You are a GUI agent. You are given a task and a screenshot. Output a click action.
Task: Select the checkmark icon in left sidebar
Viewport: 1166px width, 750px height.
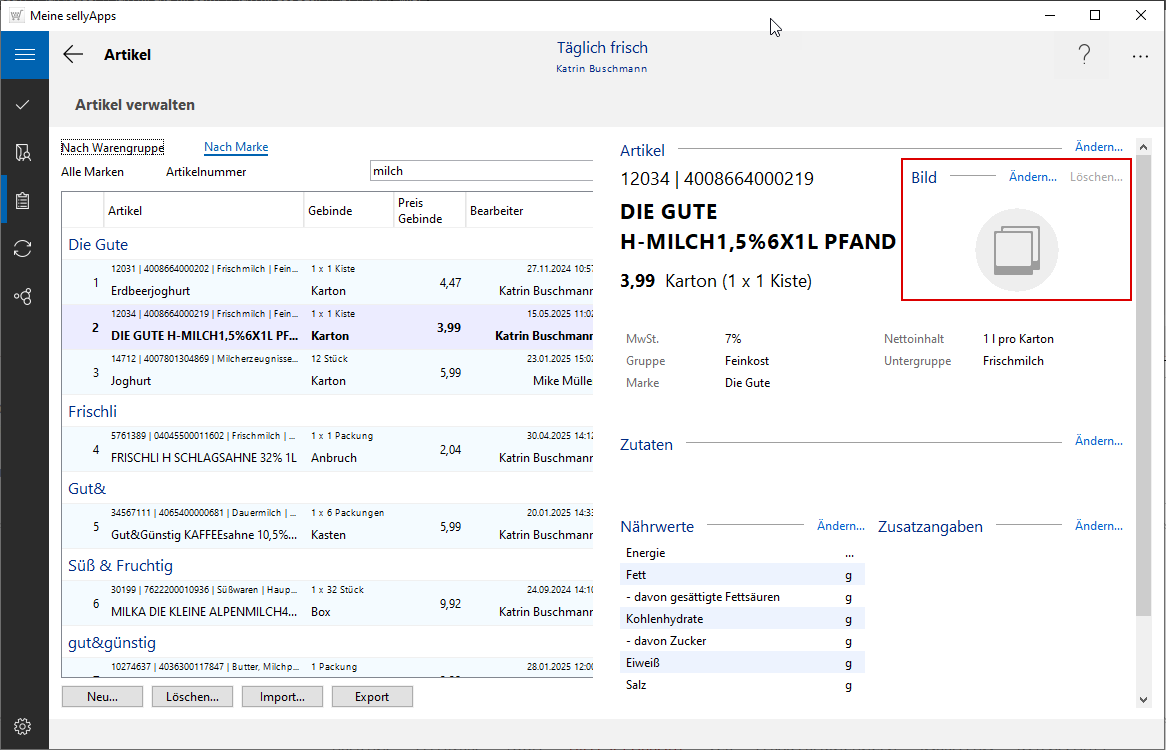[23, 104]
